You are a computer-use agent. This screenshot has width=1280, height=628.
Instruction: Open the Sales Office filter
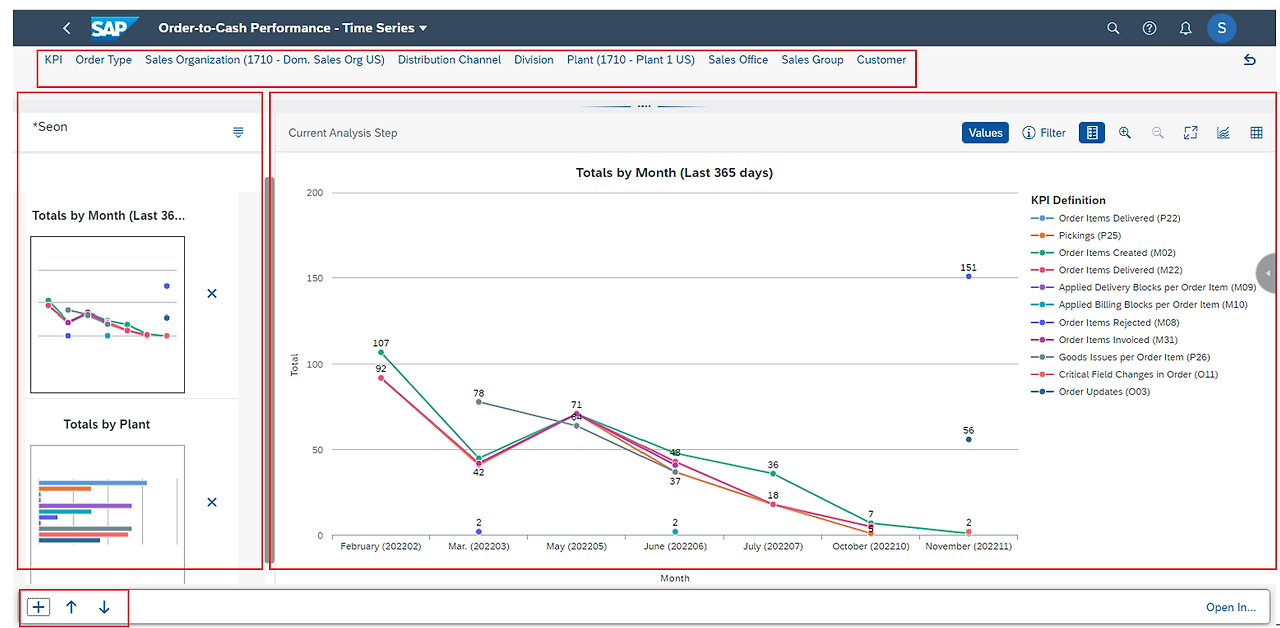tap(738, 60)
